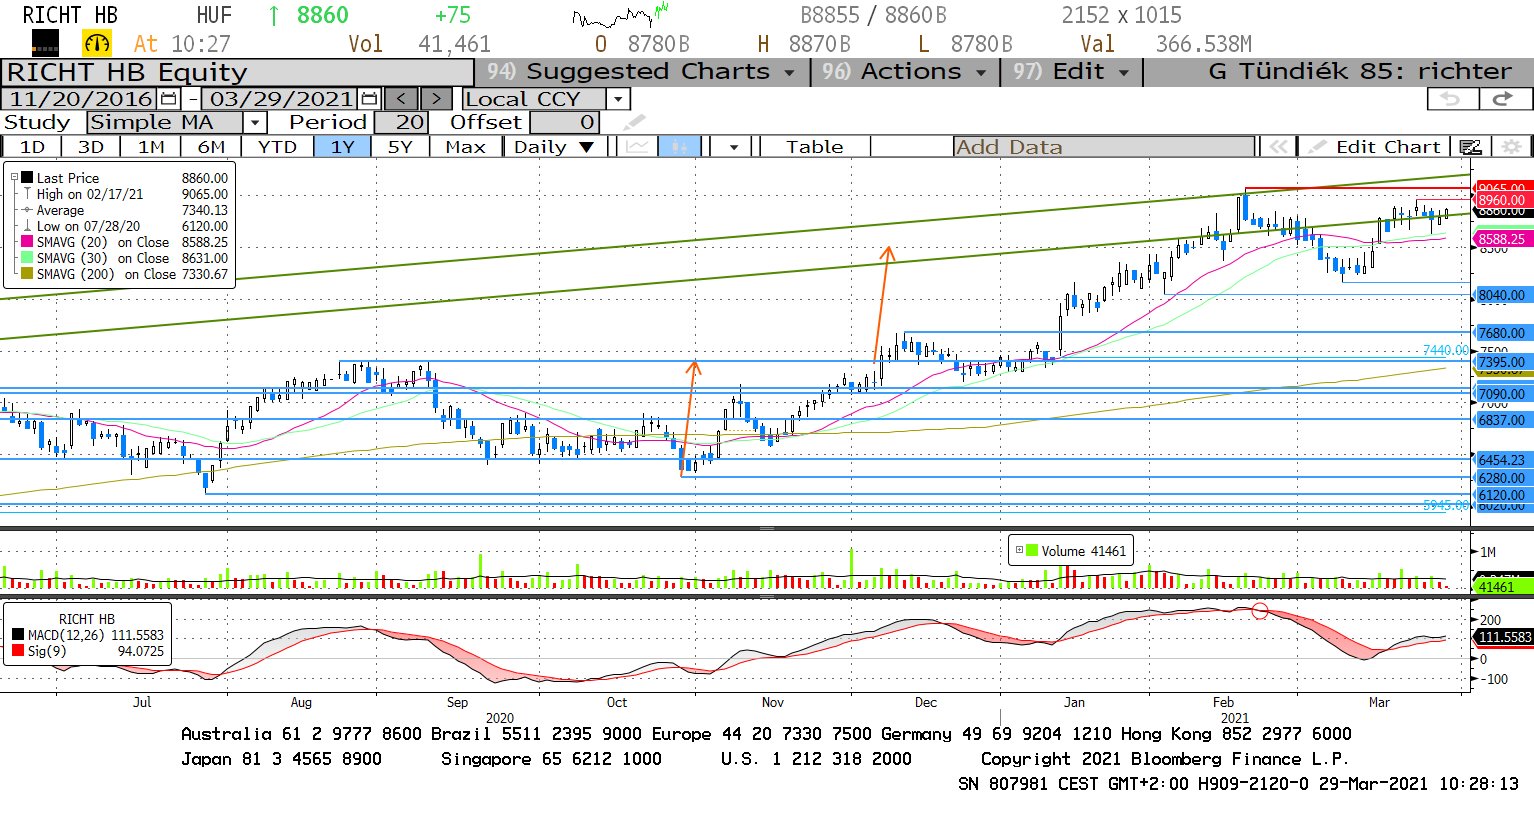Open the Daily periodicity dropdown
The image size is (1534, 813).
click(553, 147)
